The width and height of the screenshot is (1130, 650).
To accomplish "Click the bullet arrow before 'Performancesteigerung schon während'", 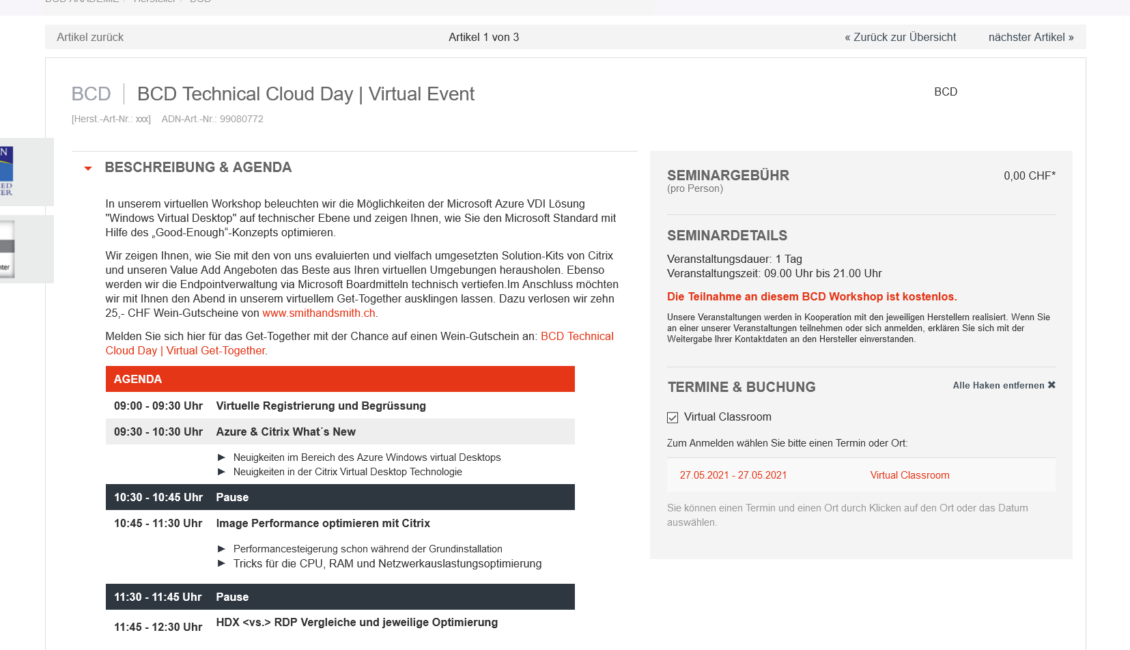I will click(221, 548).
